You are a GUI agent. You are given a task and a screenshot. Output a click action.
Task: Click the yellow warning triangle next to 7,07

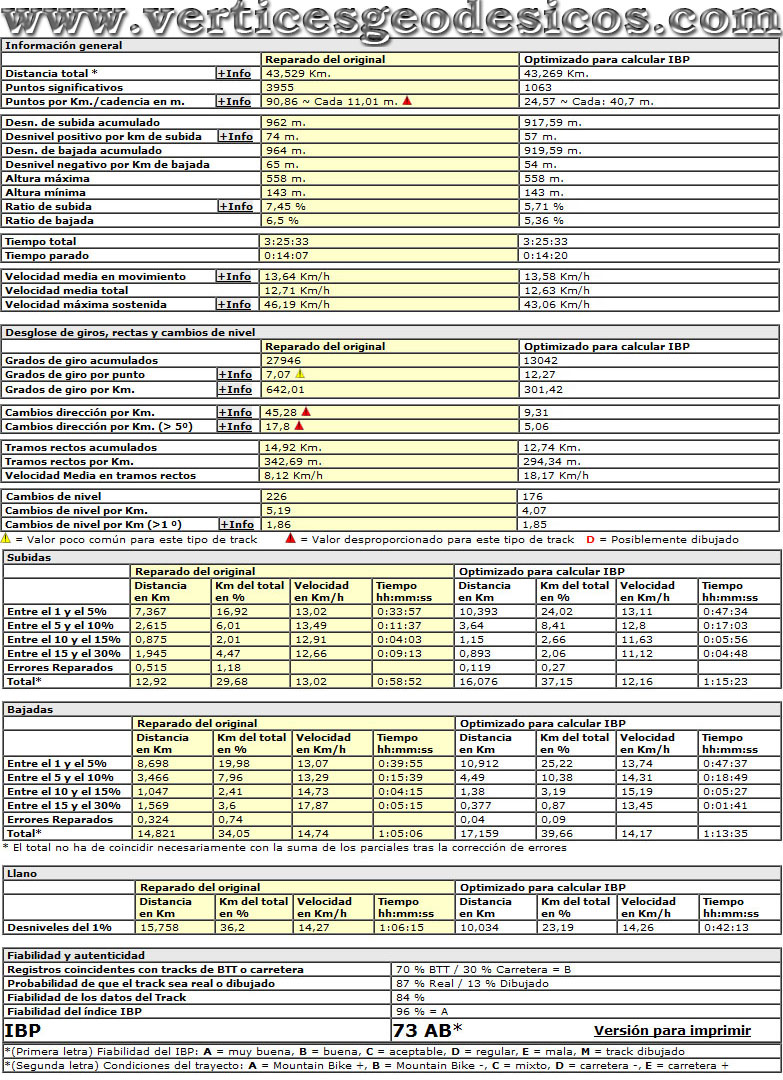(x=298, y=374)
